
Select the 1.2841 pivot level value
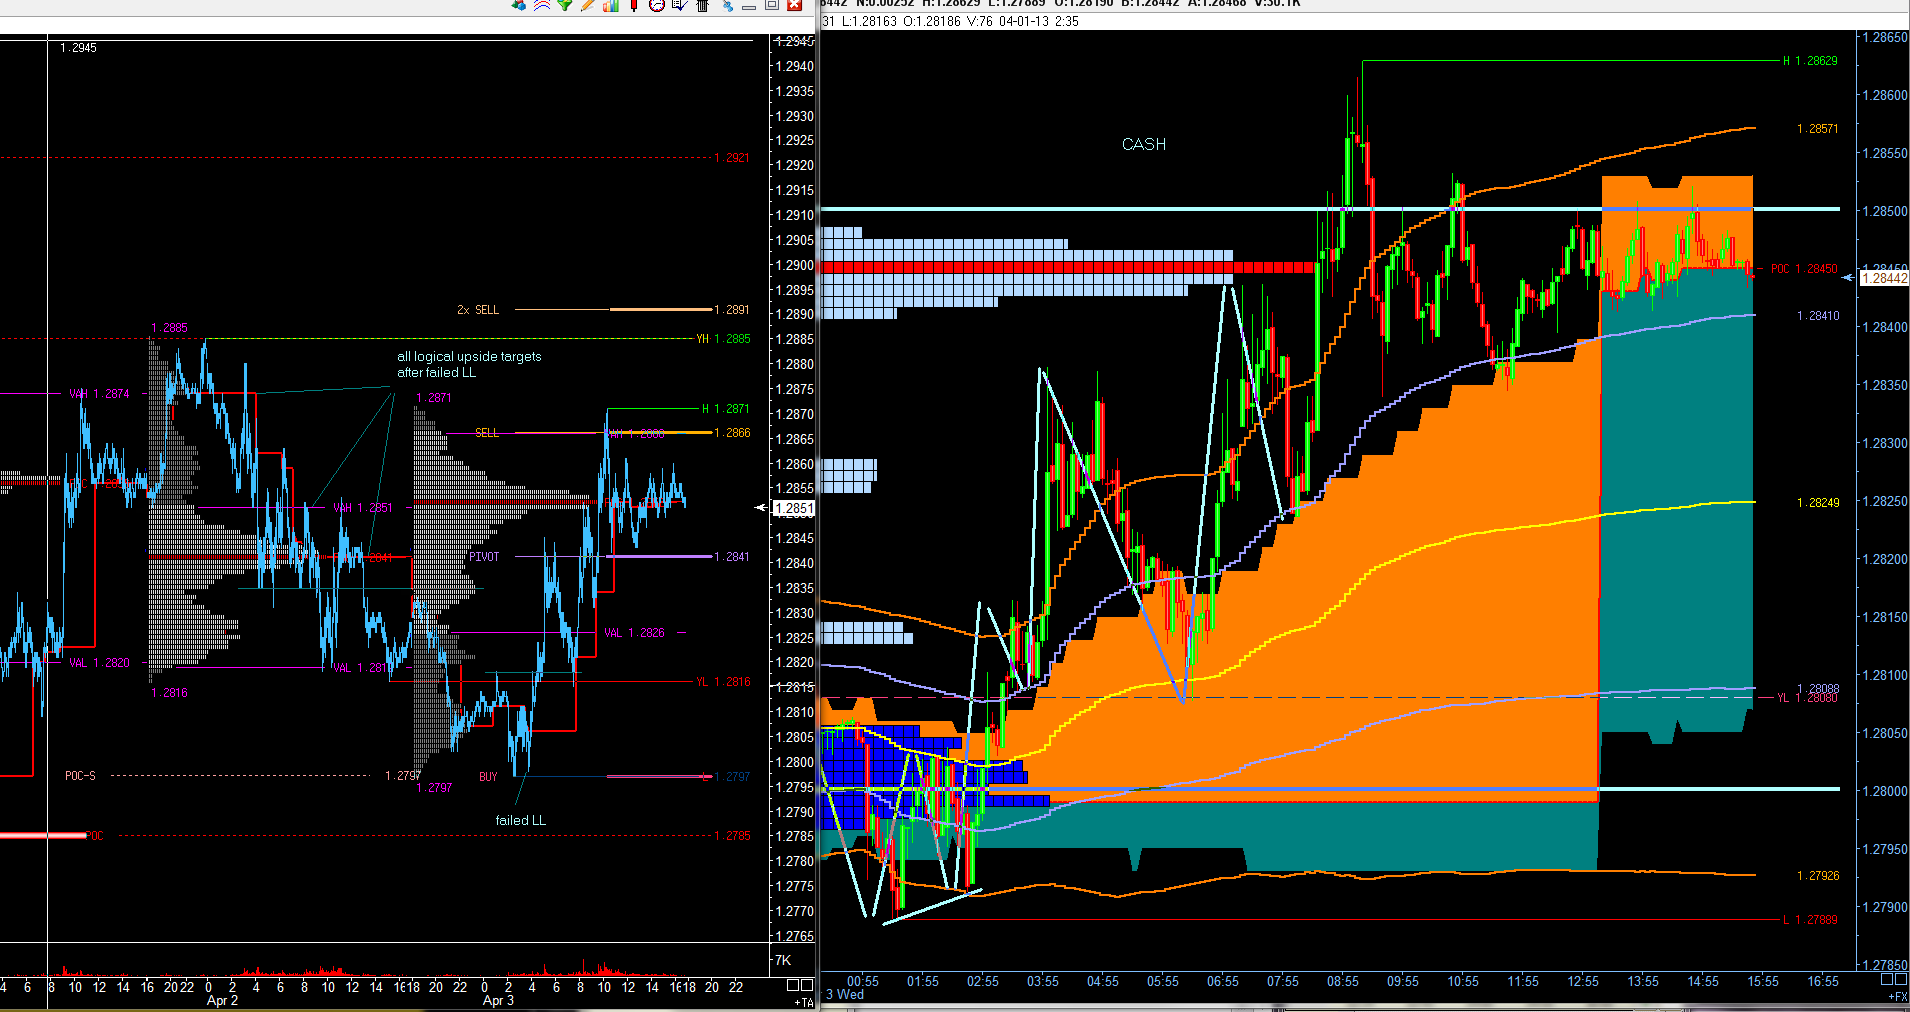[732, 557]
